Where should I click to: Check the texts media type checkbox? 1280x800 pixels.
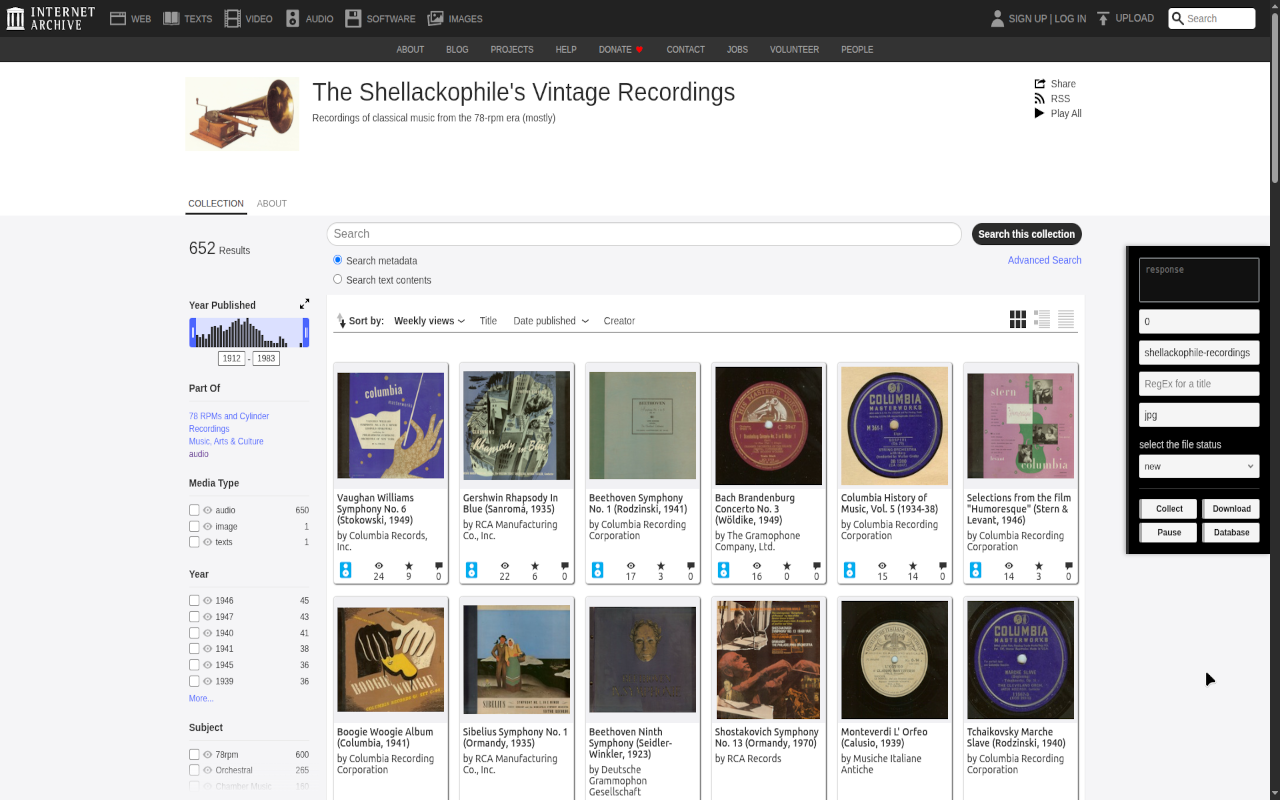click(194, 542)
